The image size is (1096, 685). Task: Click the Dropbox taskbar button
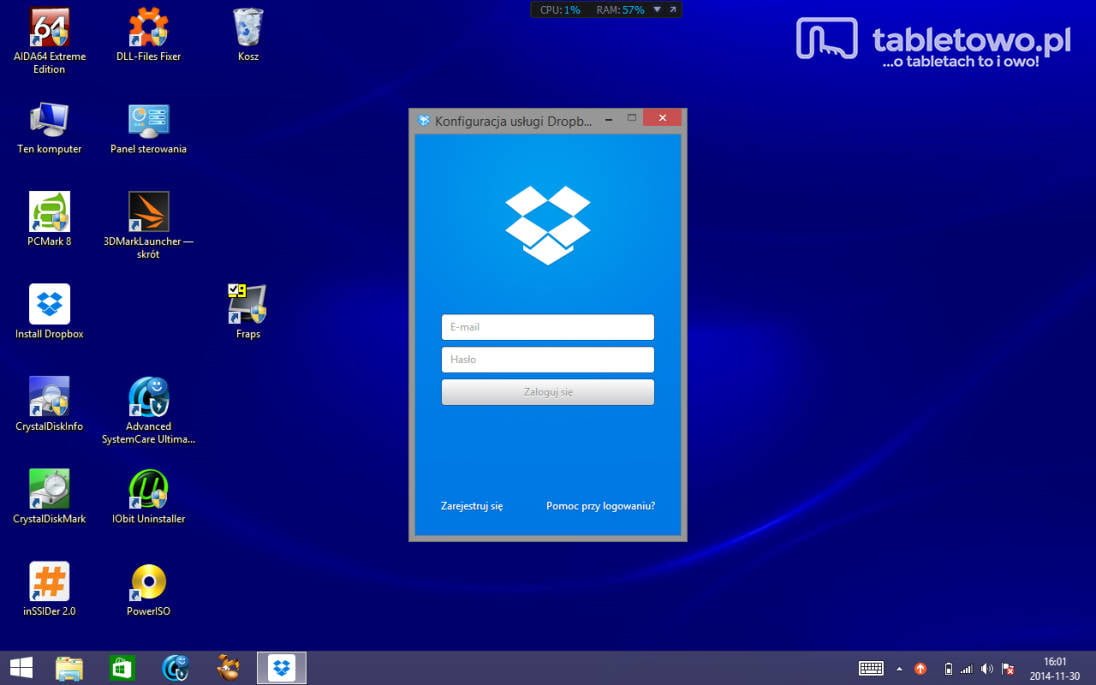tap(282, 668)
